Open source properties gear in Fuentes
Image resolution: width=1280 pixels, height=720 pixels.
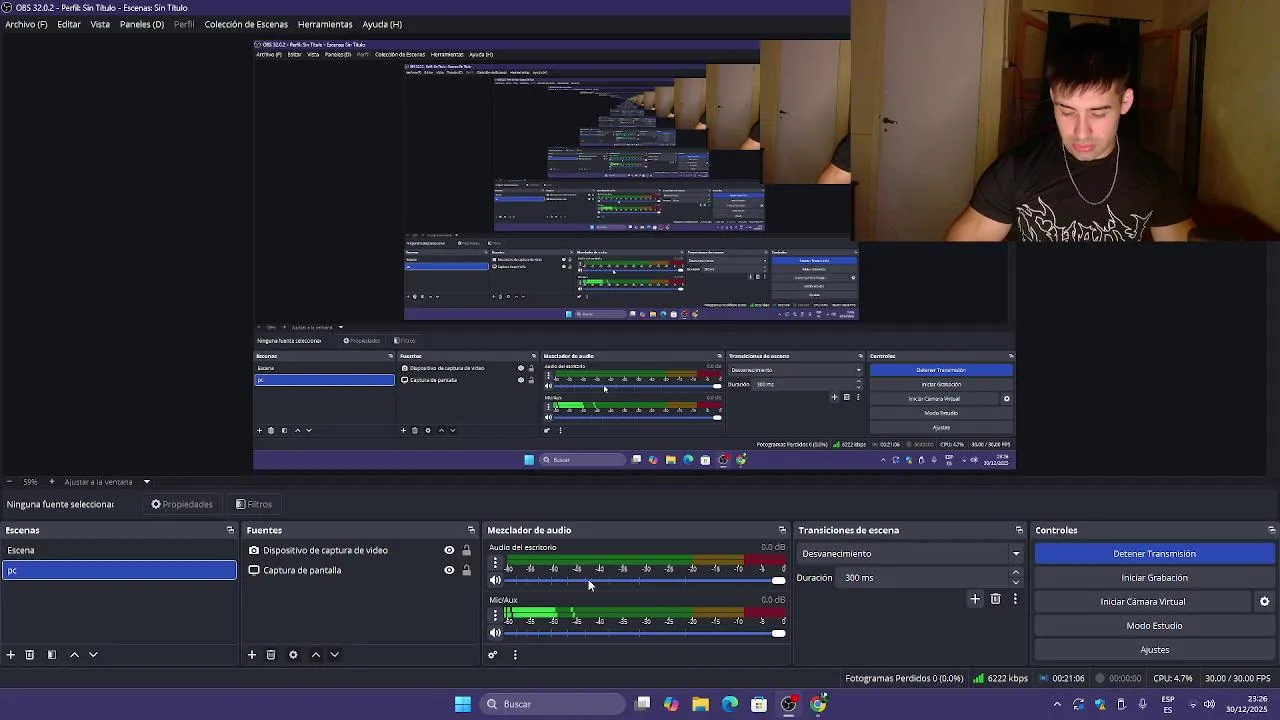point(293,655)
